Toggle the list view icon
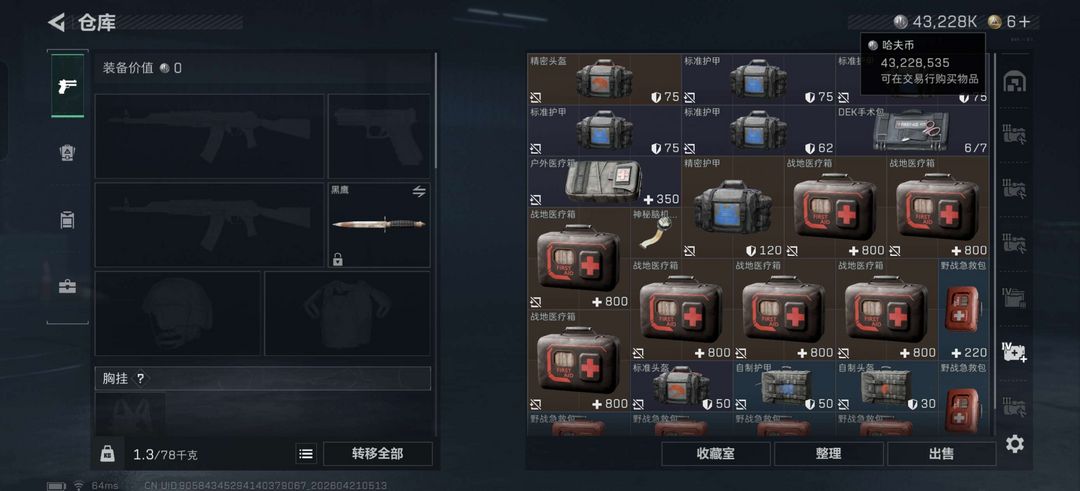Screen dimensions: 1080x491 306,454
